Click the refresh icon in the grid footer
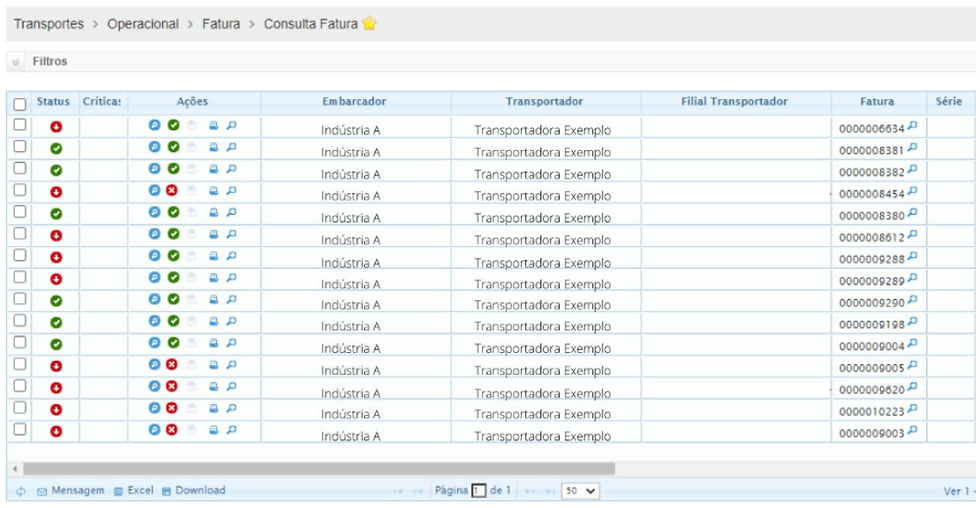The image size is (980, 508). pyautogui.click(x=21, y=491)
